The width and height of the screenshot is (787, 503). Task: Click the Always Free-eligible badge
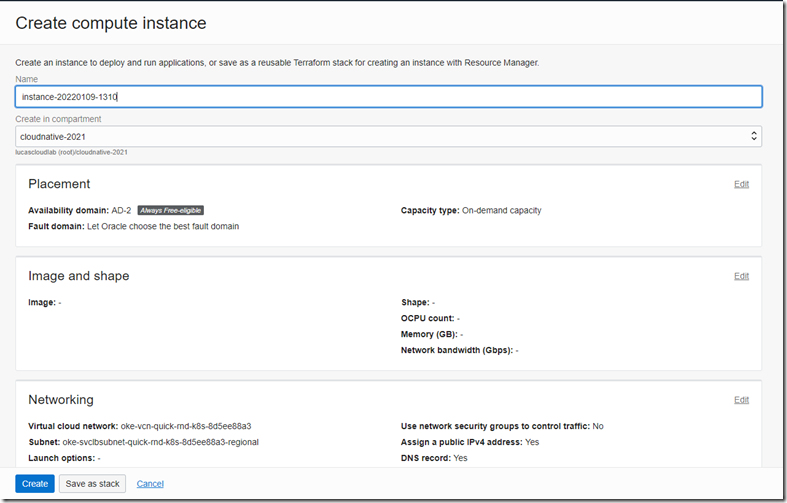click(x=170, y=211)
